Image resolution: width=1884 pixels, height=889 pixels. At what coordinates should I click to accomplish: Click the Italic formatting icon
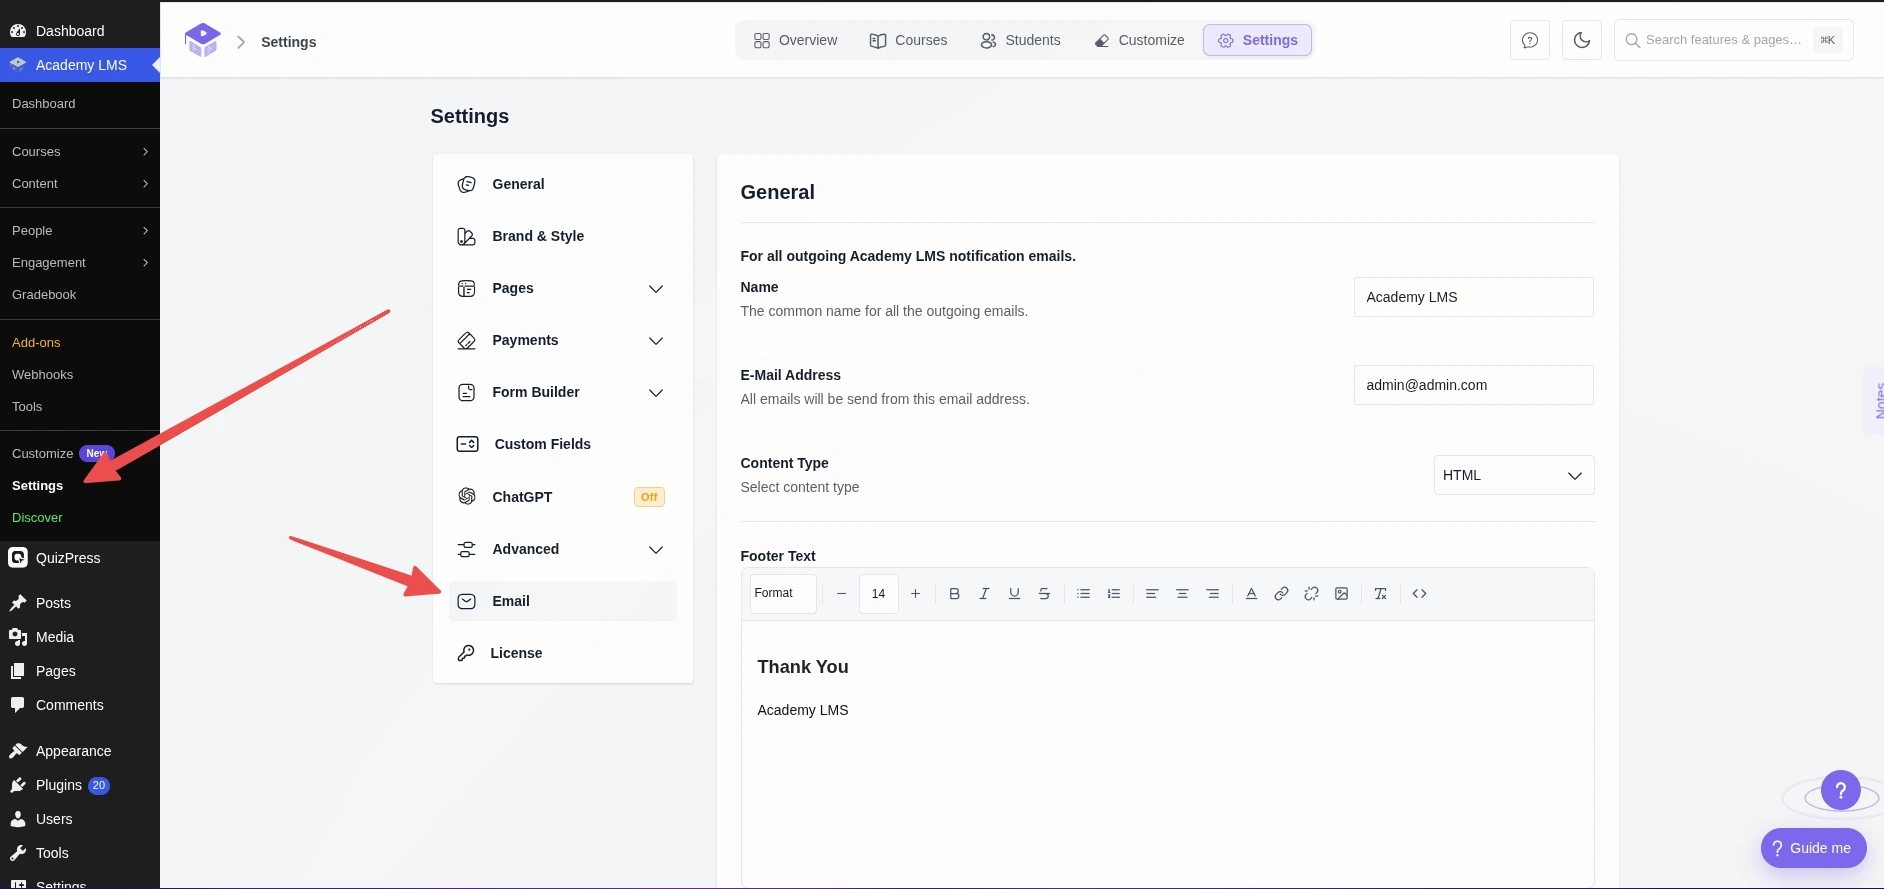click(x=984, y=594)
